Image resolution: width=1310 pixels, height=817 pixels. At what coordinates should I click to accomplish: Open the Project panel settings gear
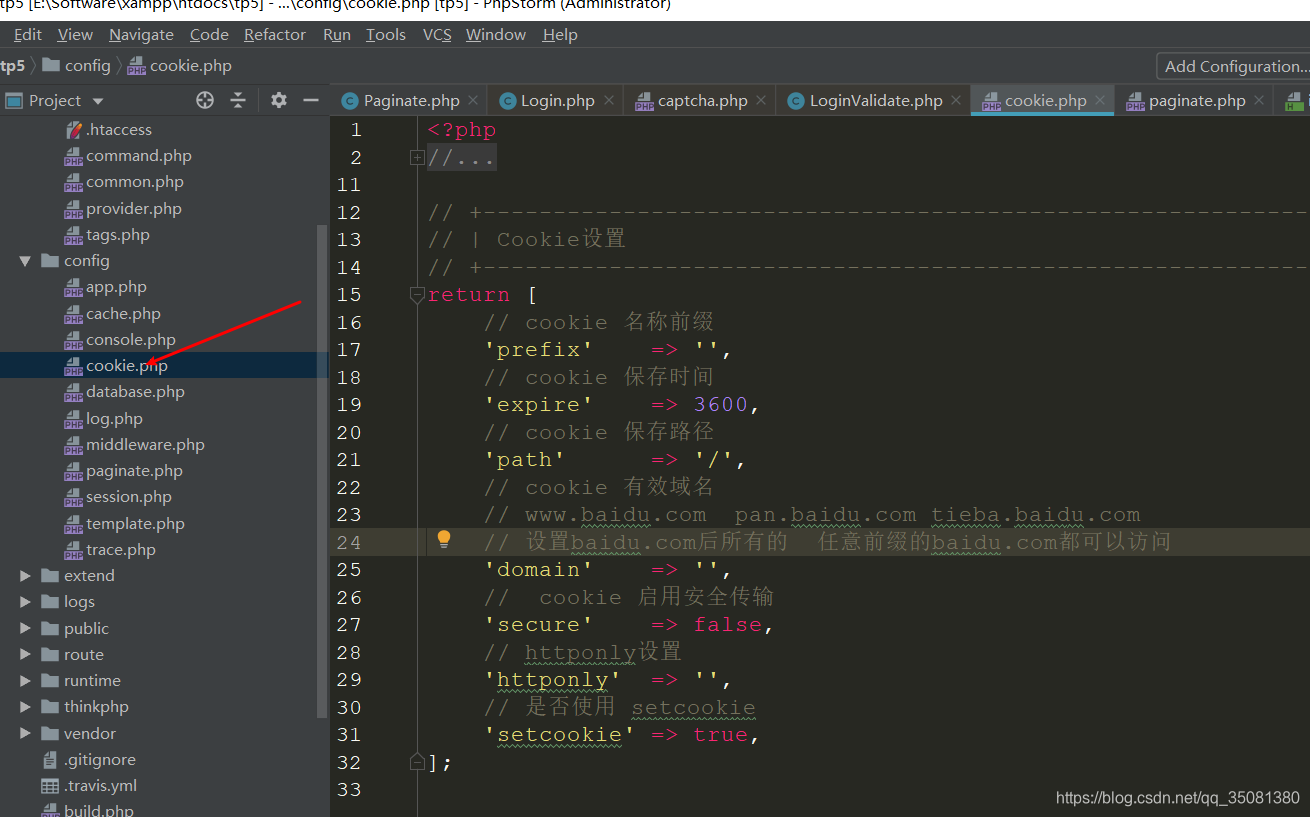(278, 100)
